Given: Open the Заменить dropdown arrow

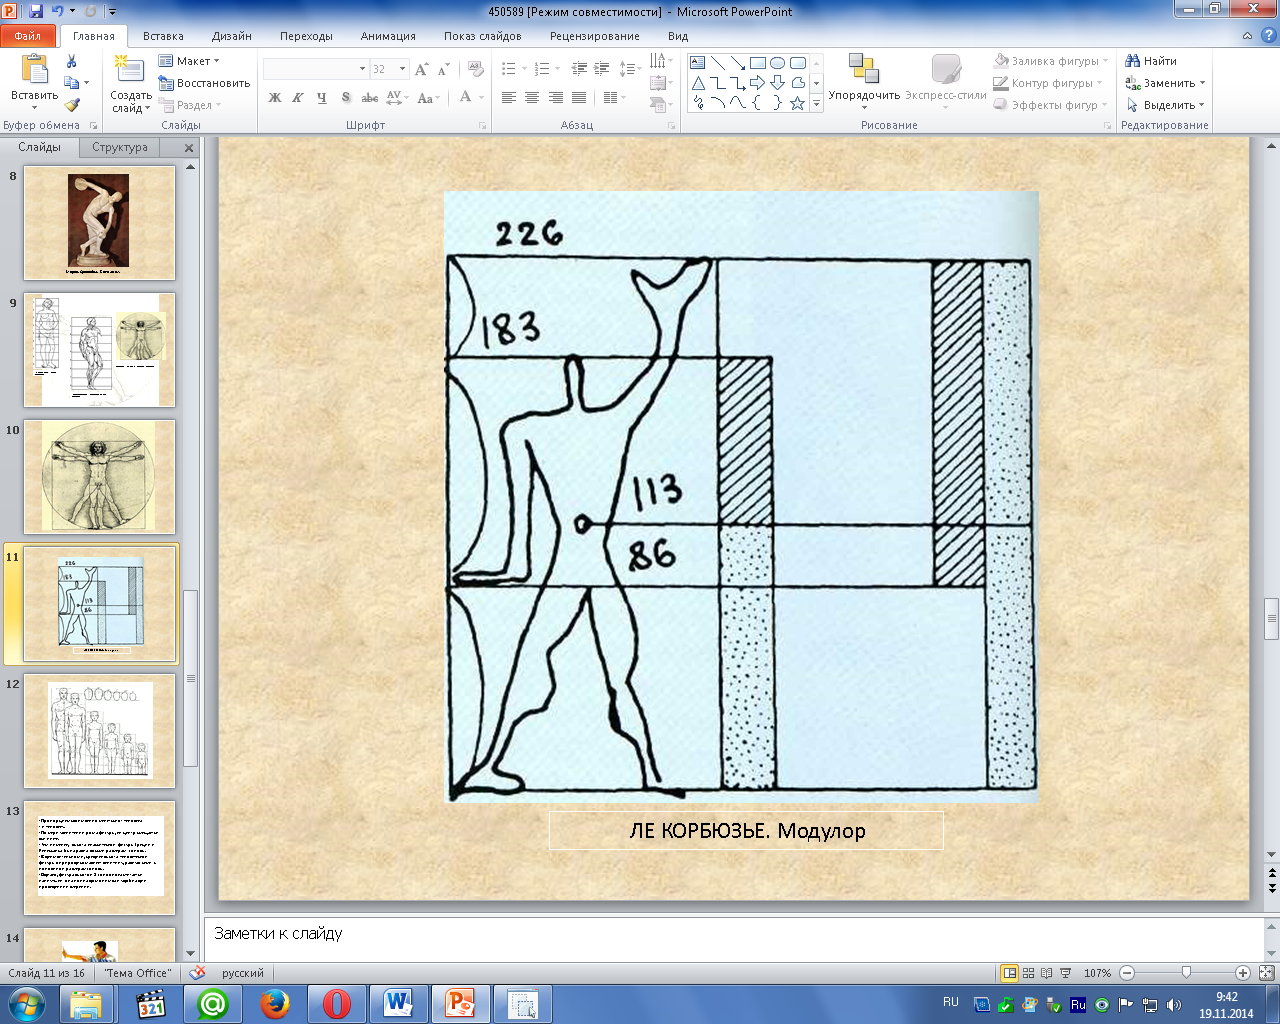Looking at the screenshot, I should pos(1202,83).
